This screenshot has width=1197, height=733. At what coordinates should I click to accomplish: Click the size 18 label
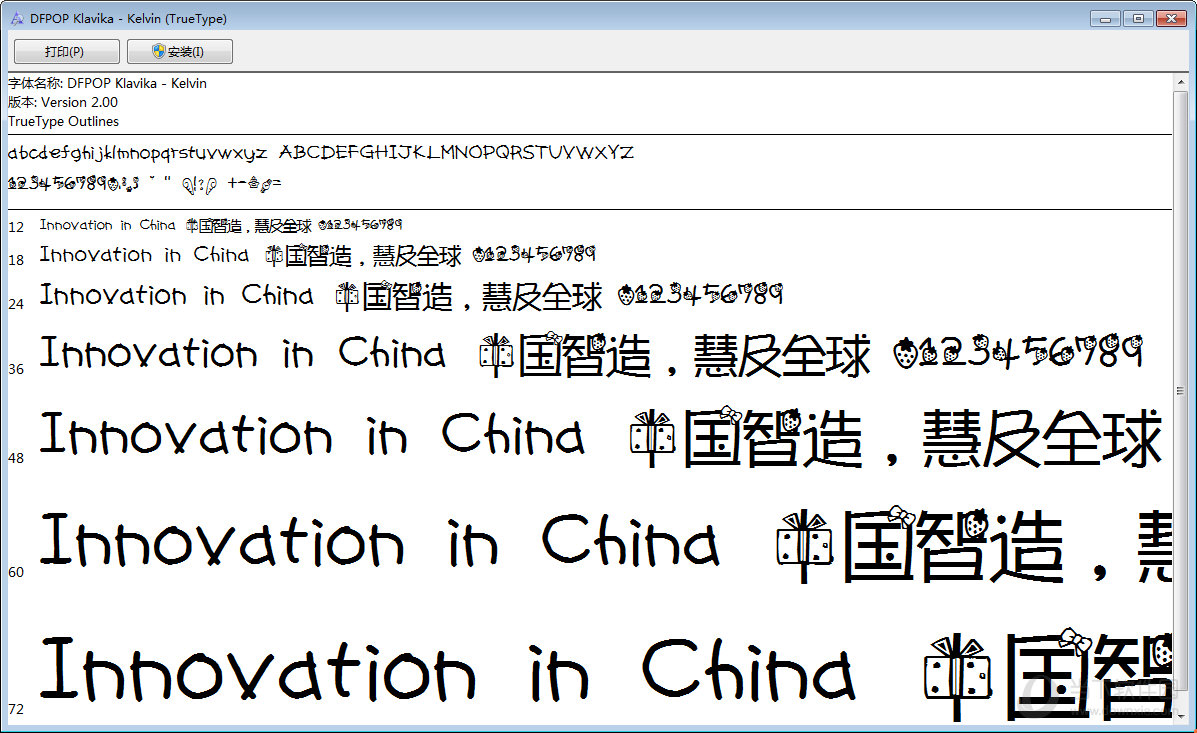(16, 260)
